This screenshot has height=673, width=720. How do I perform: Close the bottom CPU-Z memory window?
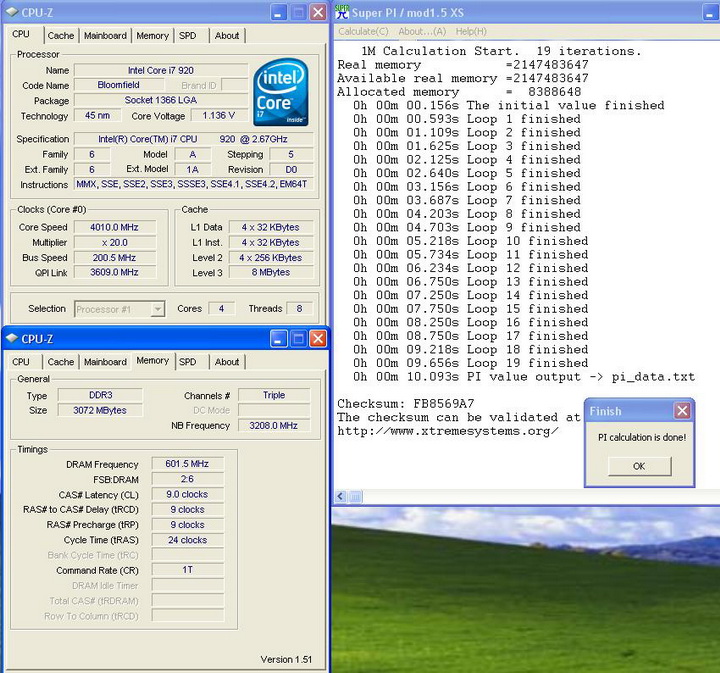click(x=318, y=339)
